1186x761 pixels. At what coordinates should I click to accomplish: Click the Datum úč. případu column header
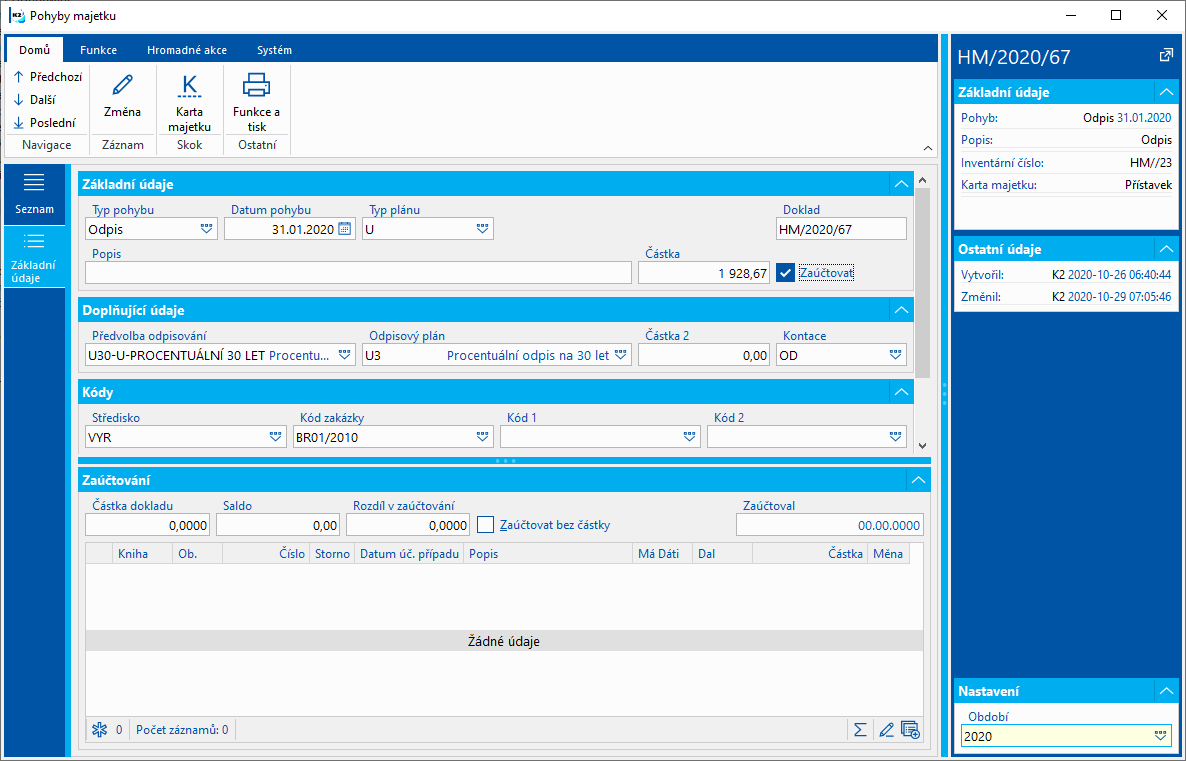[x=409, y=554]
